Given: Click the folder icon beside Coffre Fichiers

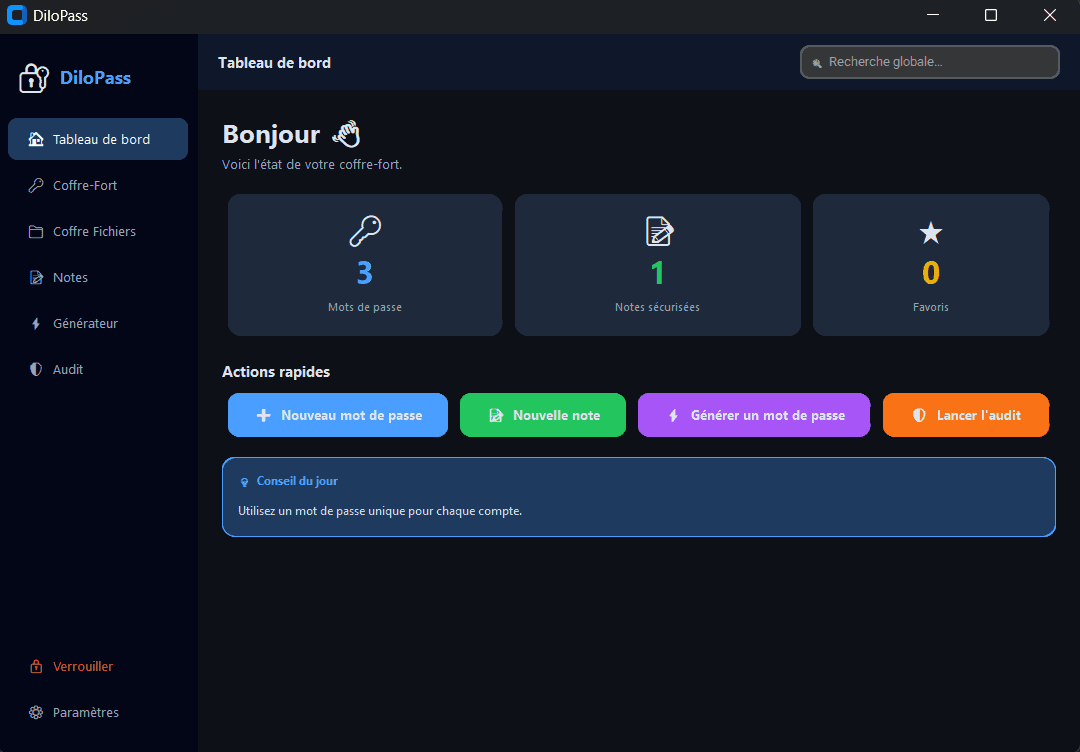Looking at the screenshot, I should click(x=36, y=232).
